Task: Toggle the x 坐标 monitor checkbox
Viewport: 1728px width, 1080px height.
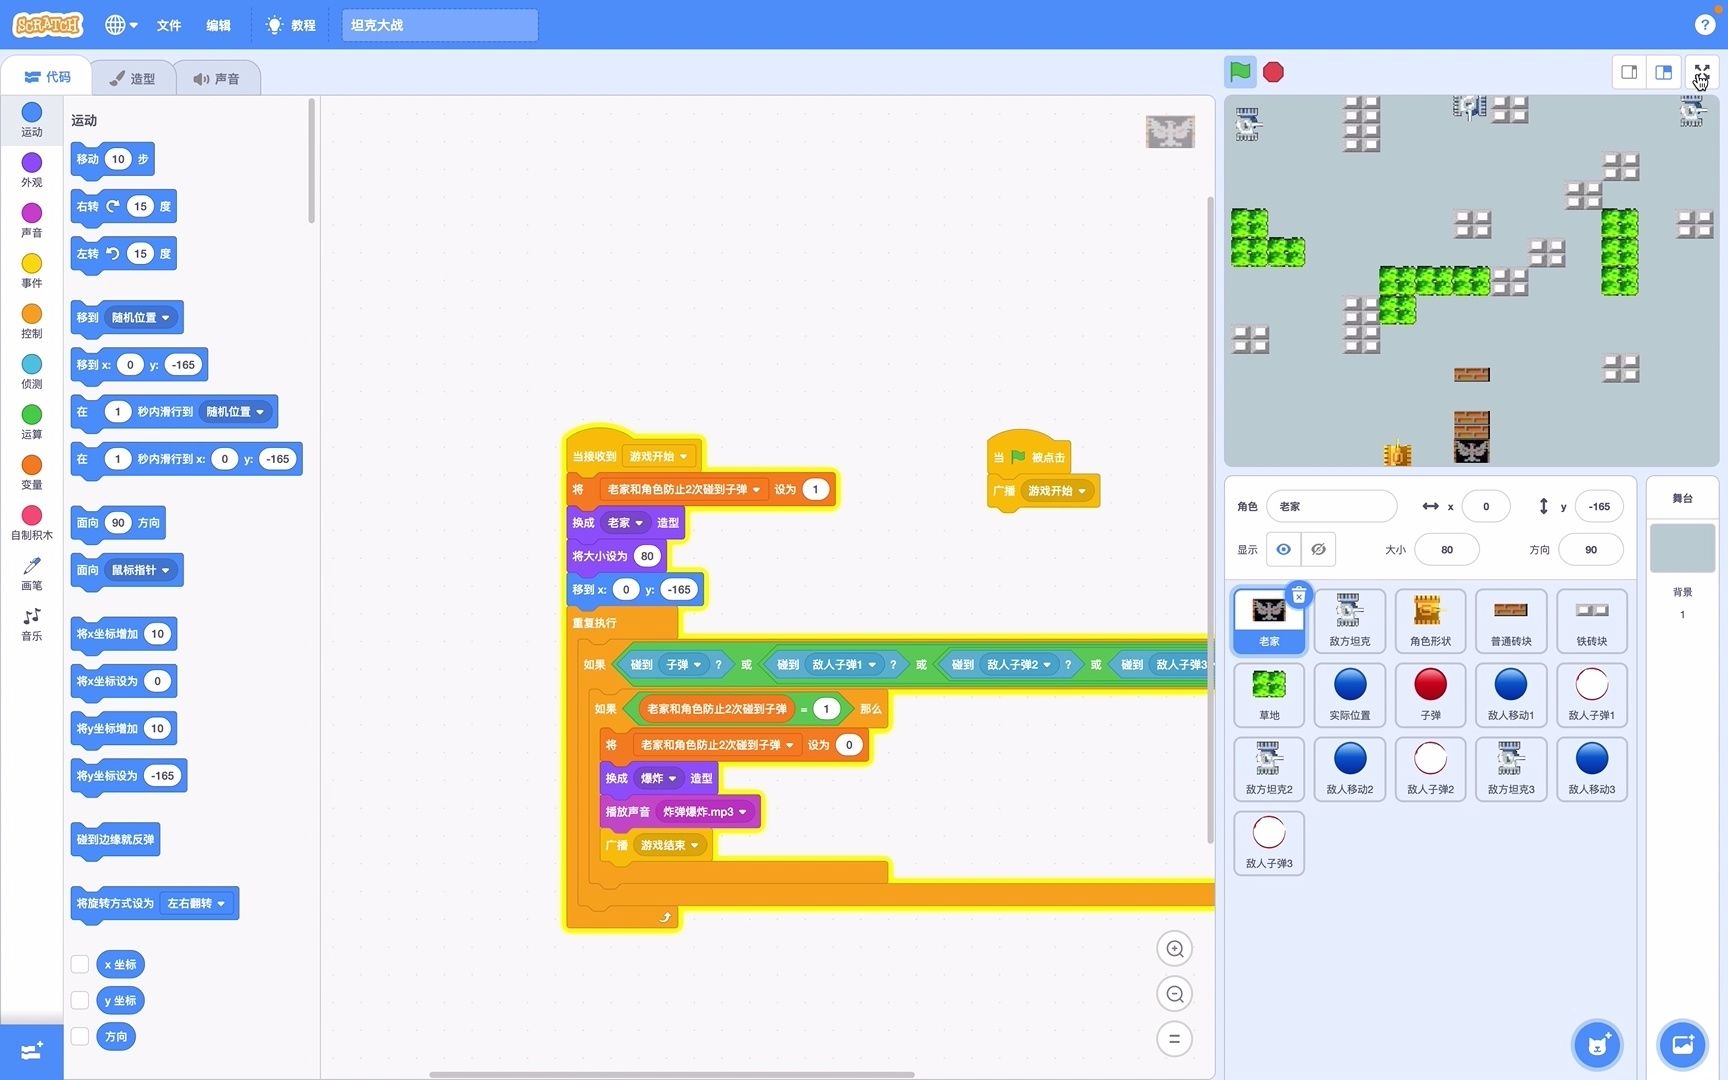Action: pyautogui.click(x=80, y=964)
